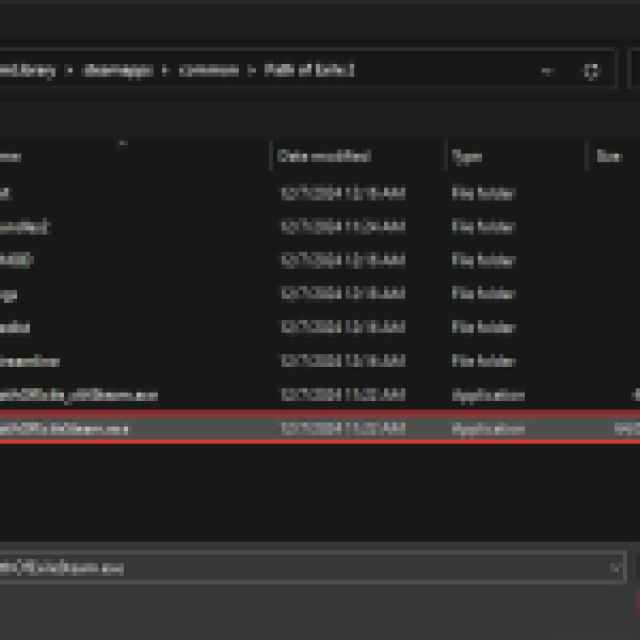Screen dimensions: 640x640
Task: Click the refresh icon beside the address bar
Action: [x=592, y=71]
